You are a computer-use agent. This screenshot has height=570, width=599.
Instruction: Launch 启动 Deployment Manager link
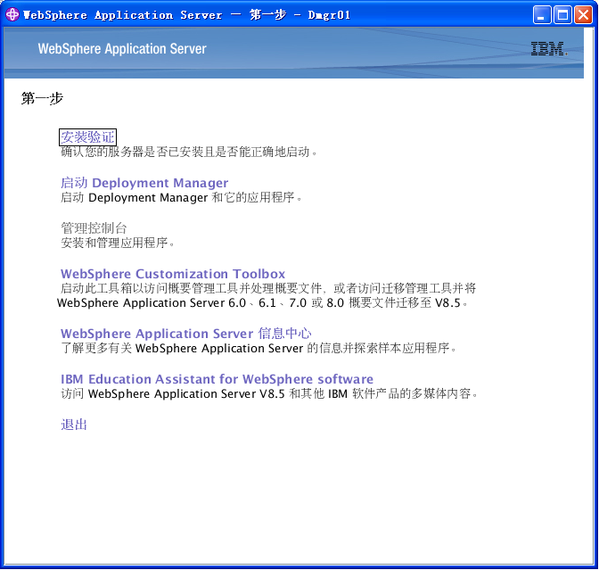144,183
